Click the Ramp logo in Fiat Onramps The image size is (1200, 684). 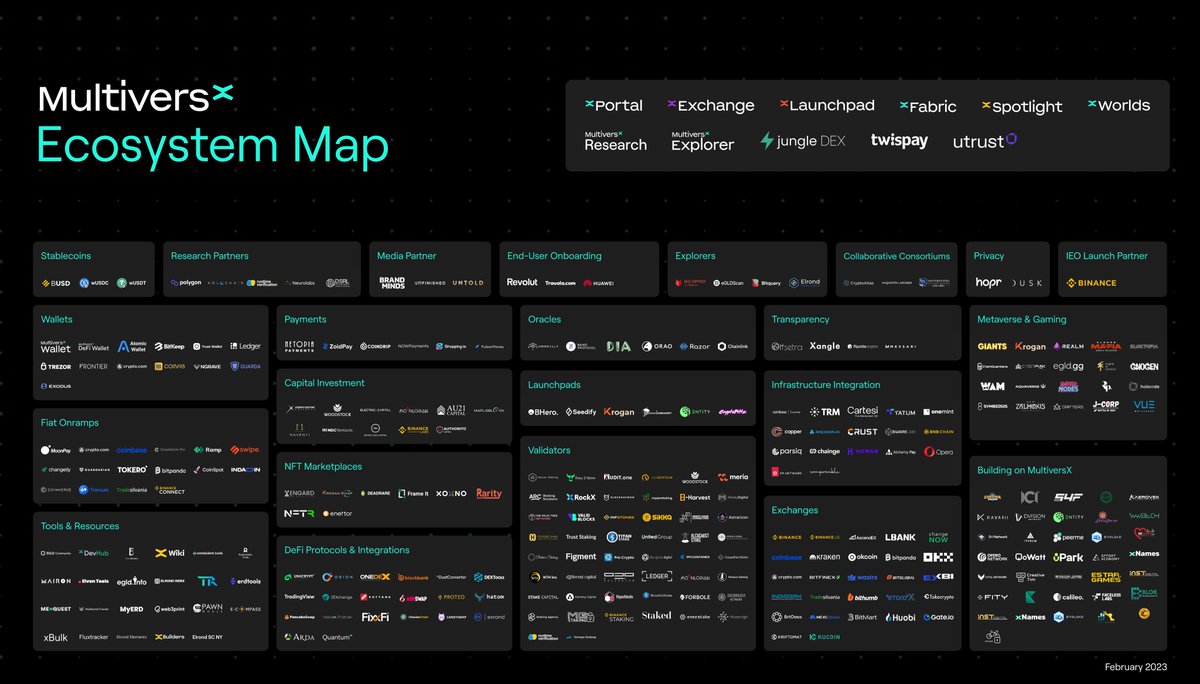click(x=208, y=450)
